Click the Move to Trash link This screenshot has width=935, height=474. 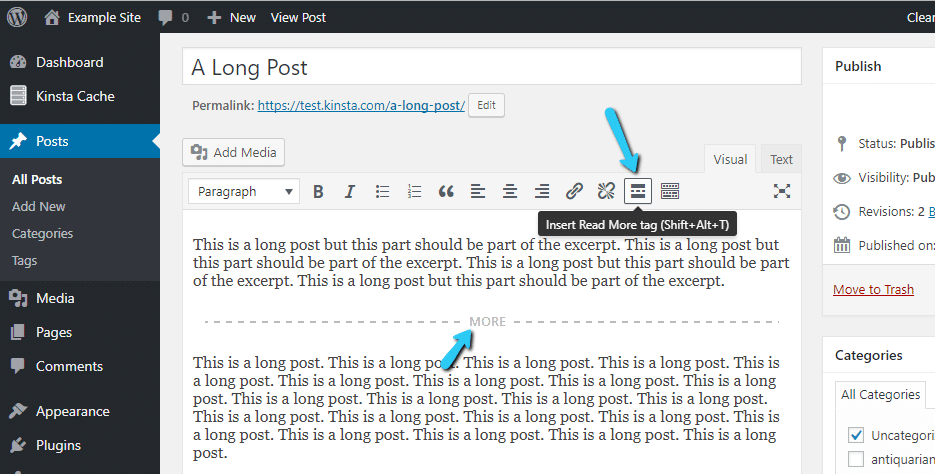click(873, 289)
